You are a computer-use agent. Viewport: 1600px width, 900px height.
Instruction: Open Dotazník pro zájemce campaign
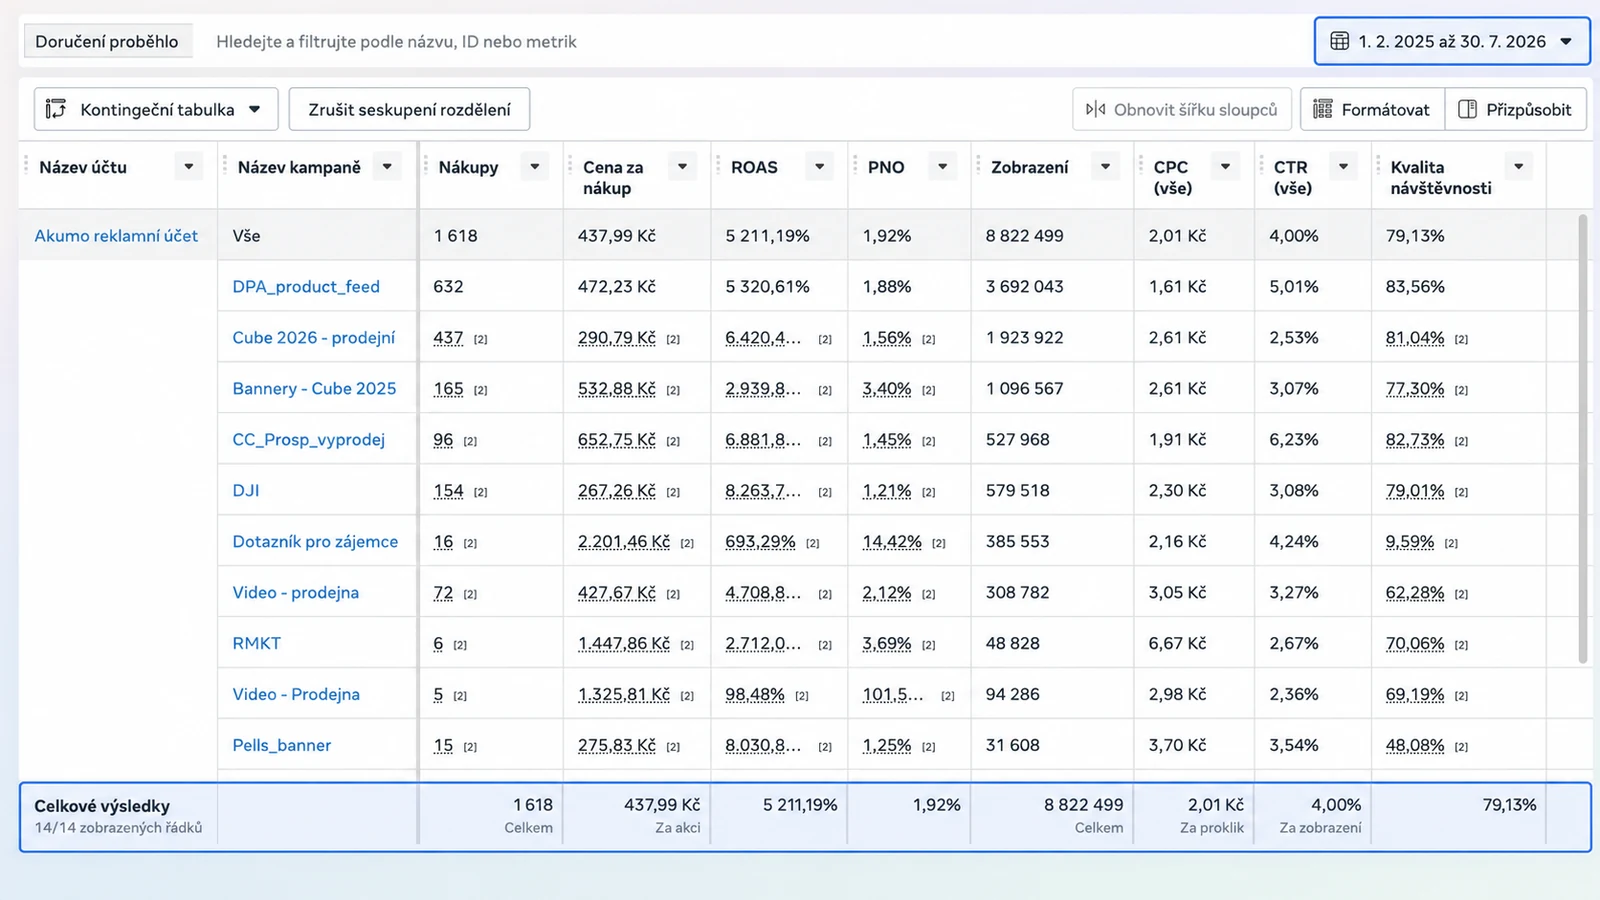315,542
